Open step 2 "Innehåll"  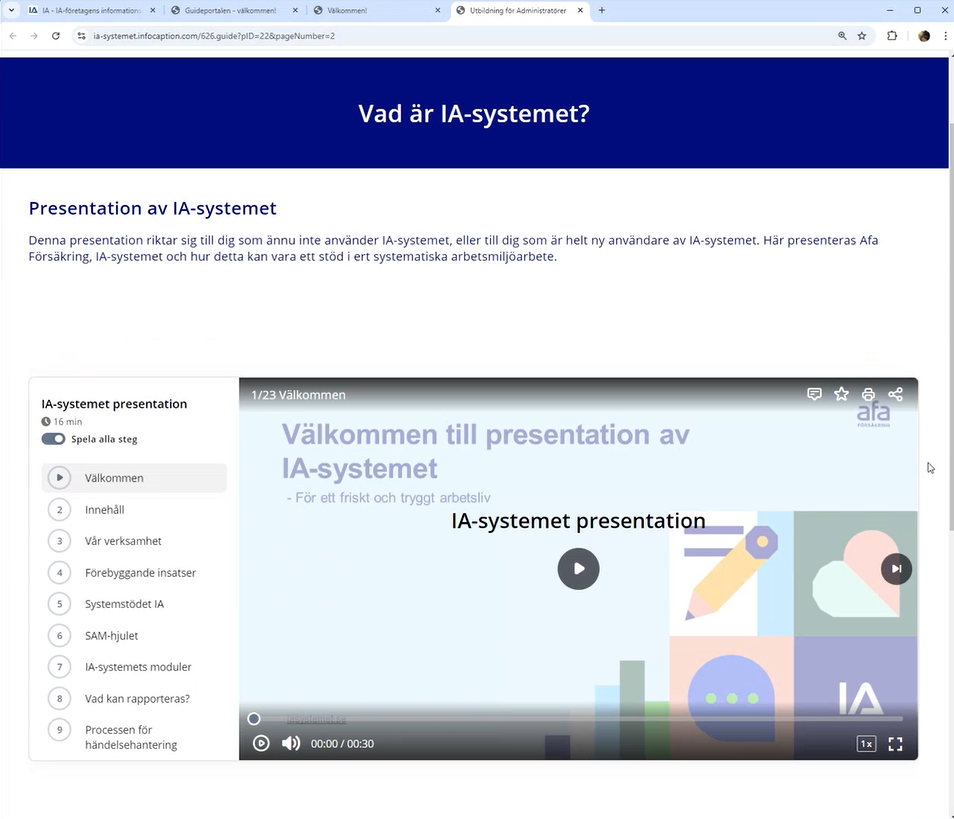pyautogui.click(x=134, y=509)
